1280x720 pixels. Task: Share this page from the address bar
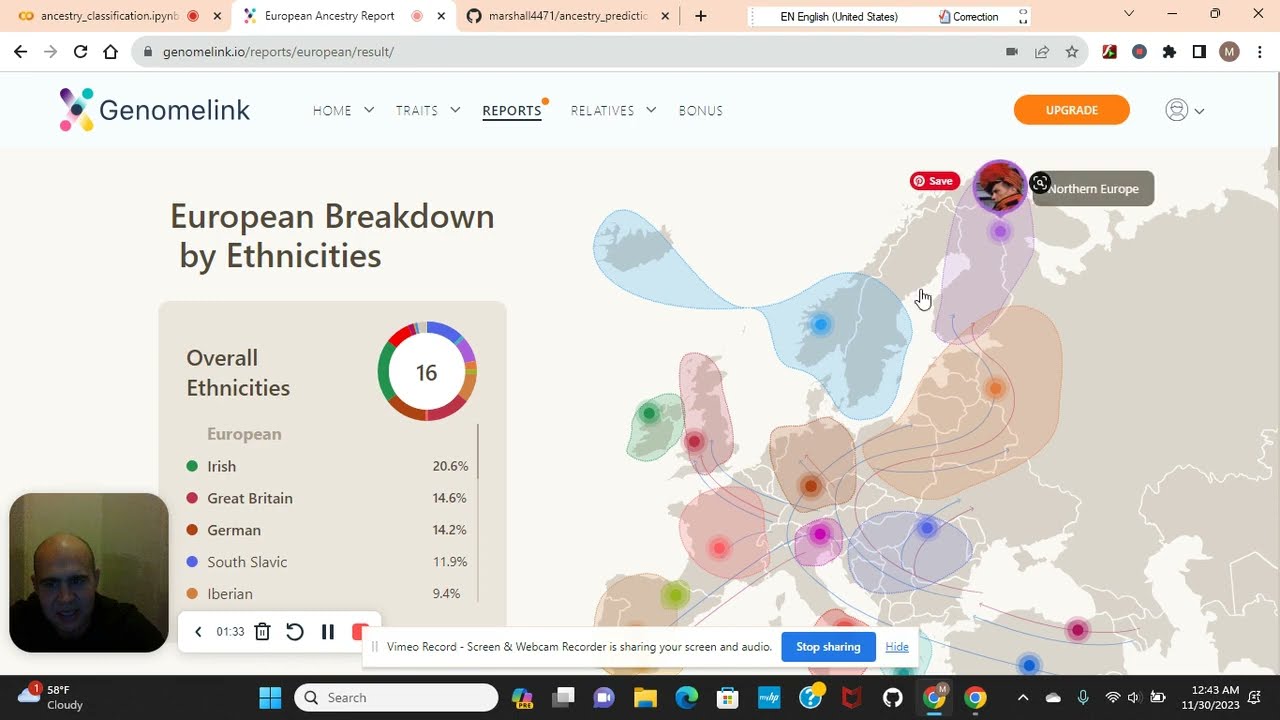pos(1042,51)
